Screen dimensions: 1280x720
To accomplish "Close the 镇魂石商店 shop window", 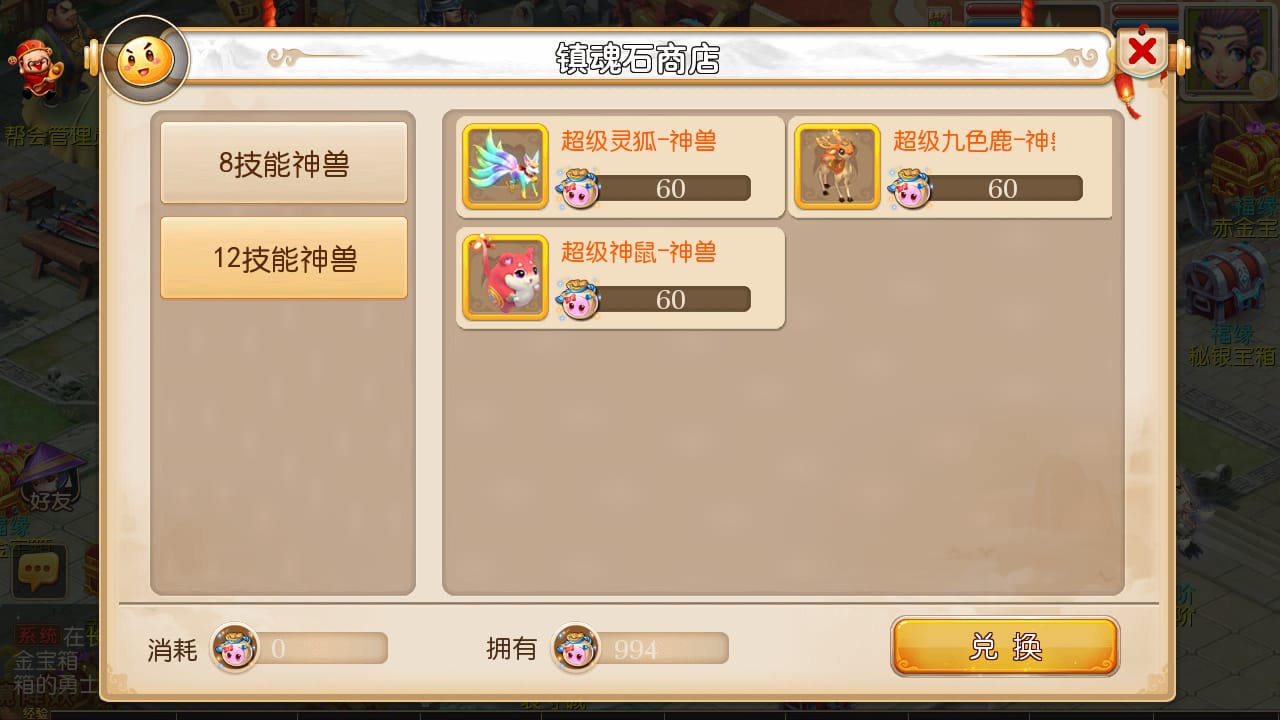I will click(x=1142, y=50).
